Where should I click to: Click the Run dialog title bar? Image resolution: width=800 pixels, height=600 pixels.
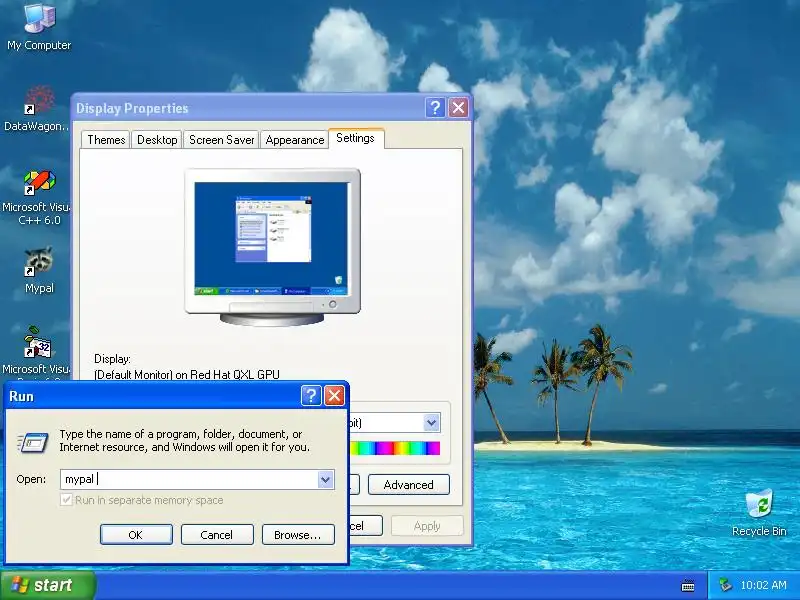153,396
